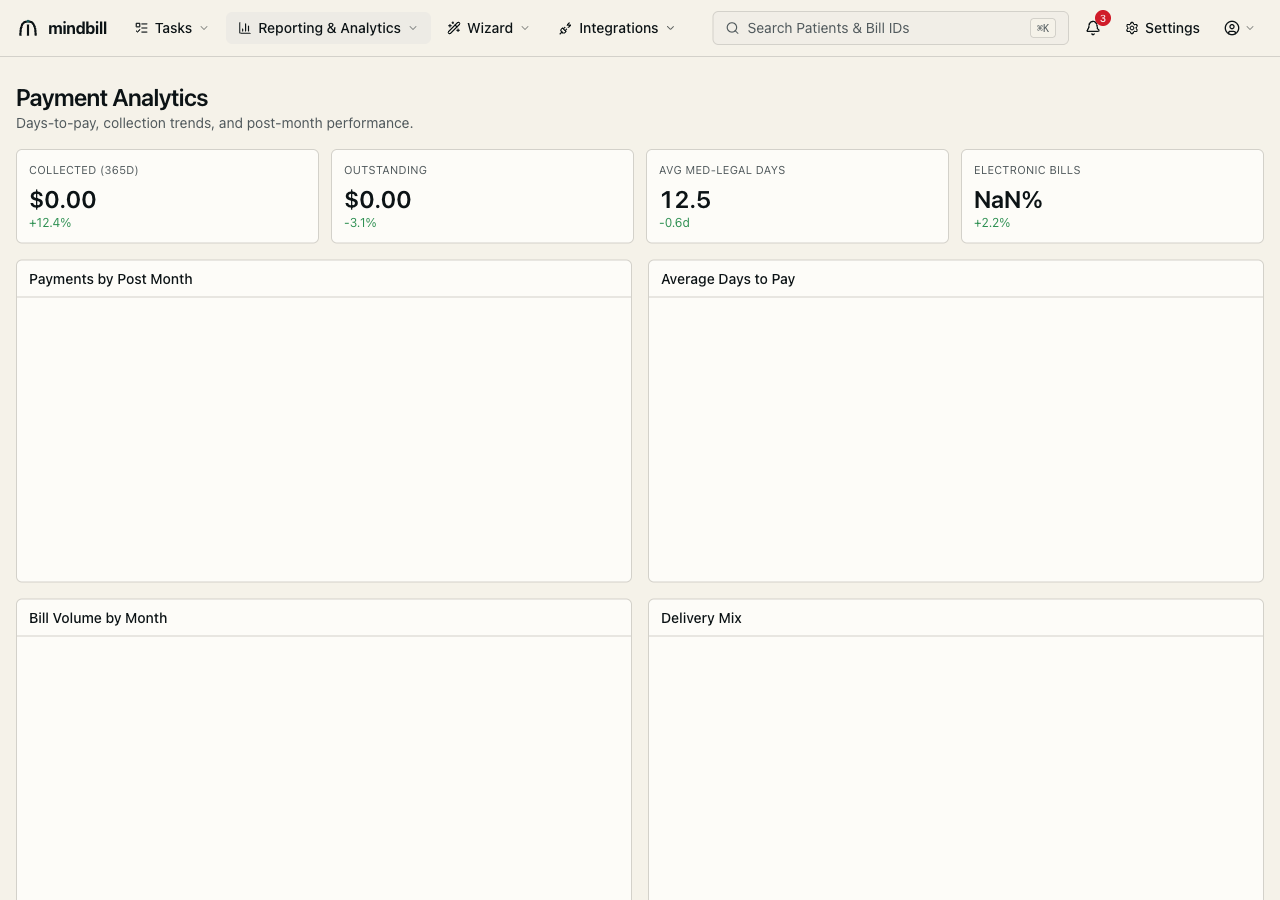The image size is (1280, 900).
Task: Click the ⌘K shortcut badge
Action: pyautogui.click(x=1043, y=28)
